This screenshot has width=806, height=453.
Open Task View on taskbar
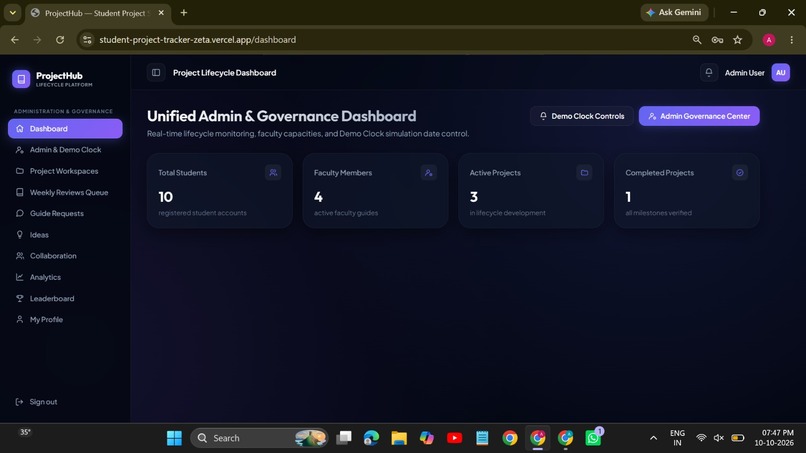344,438
